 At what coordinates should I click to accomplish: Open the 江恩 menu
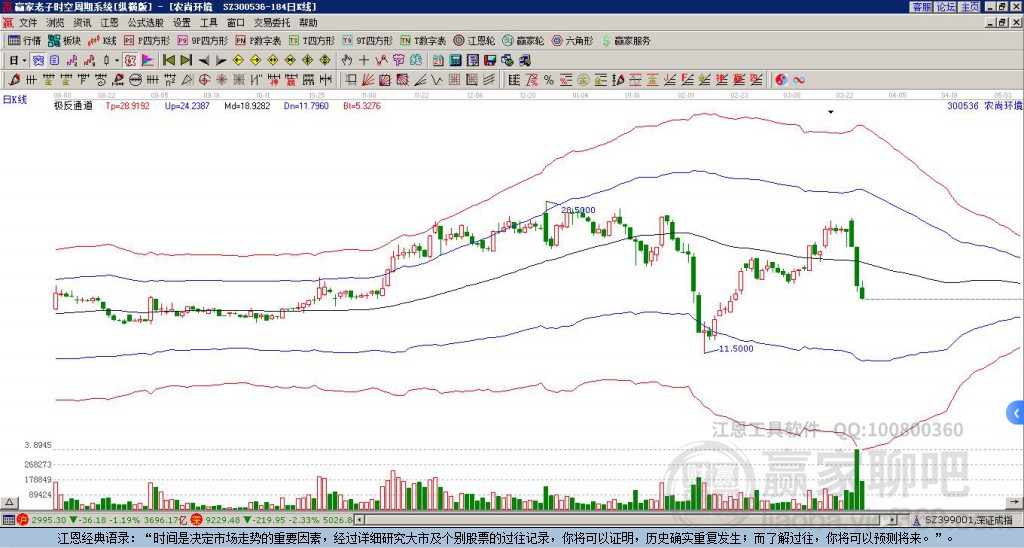[109, 23]
